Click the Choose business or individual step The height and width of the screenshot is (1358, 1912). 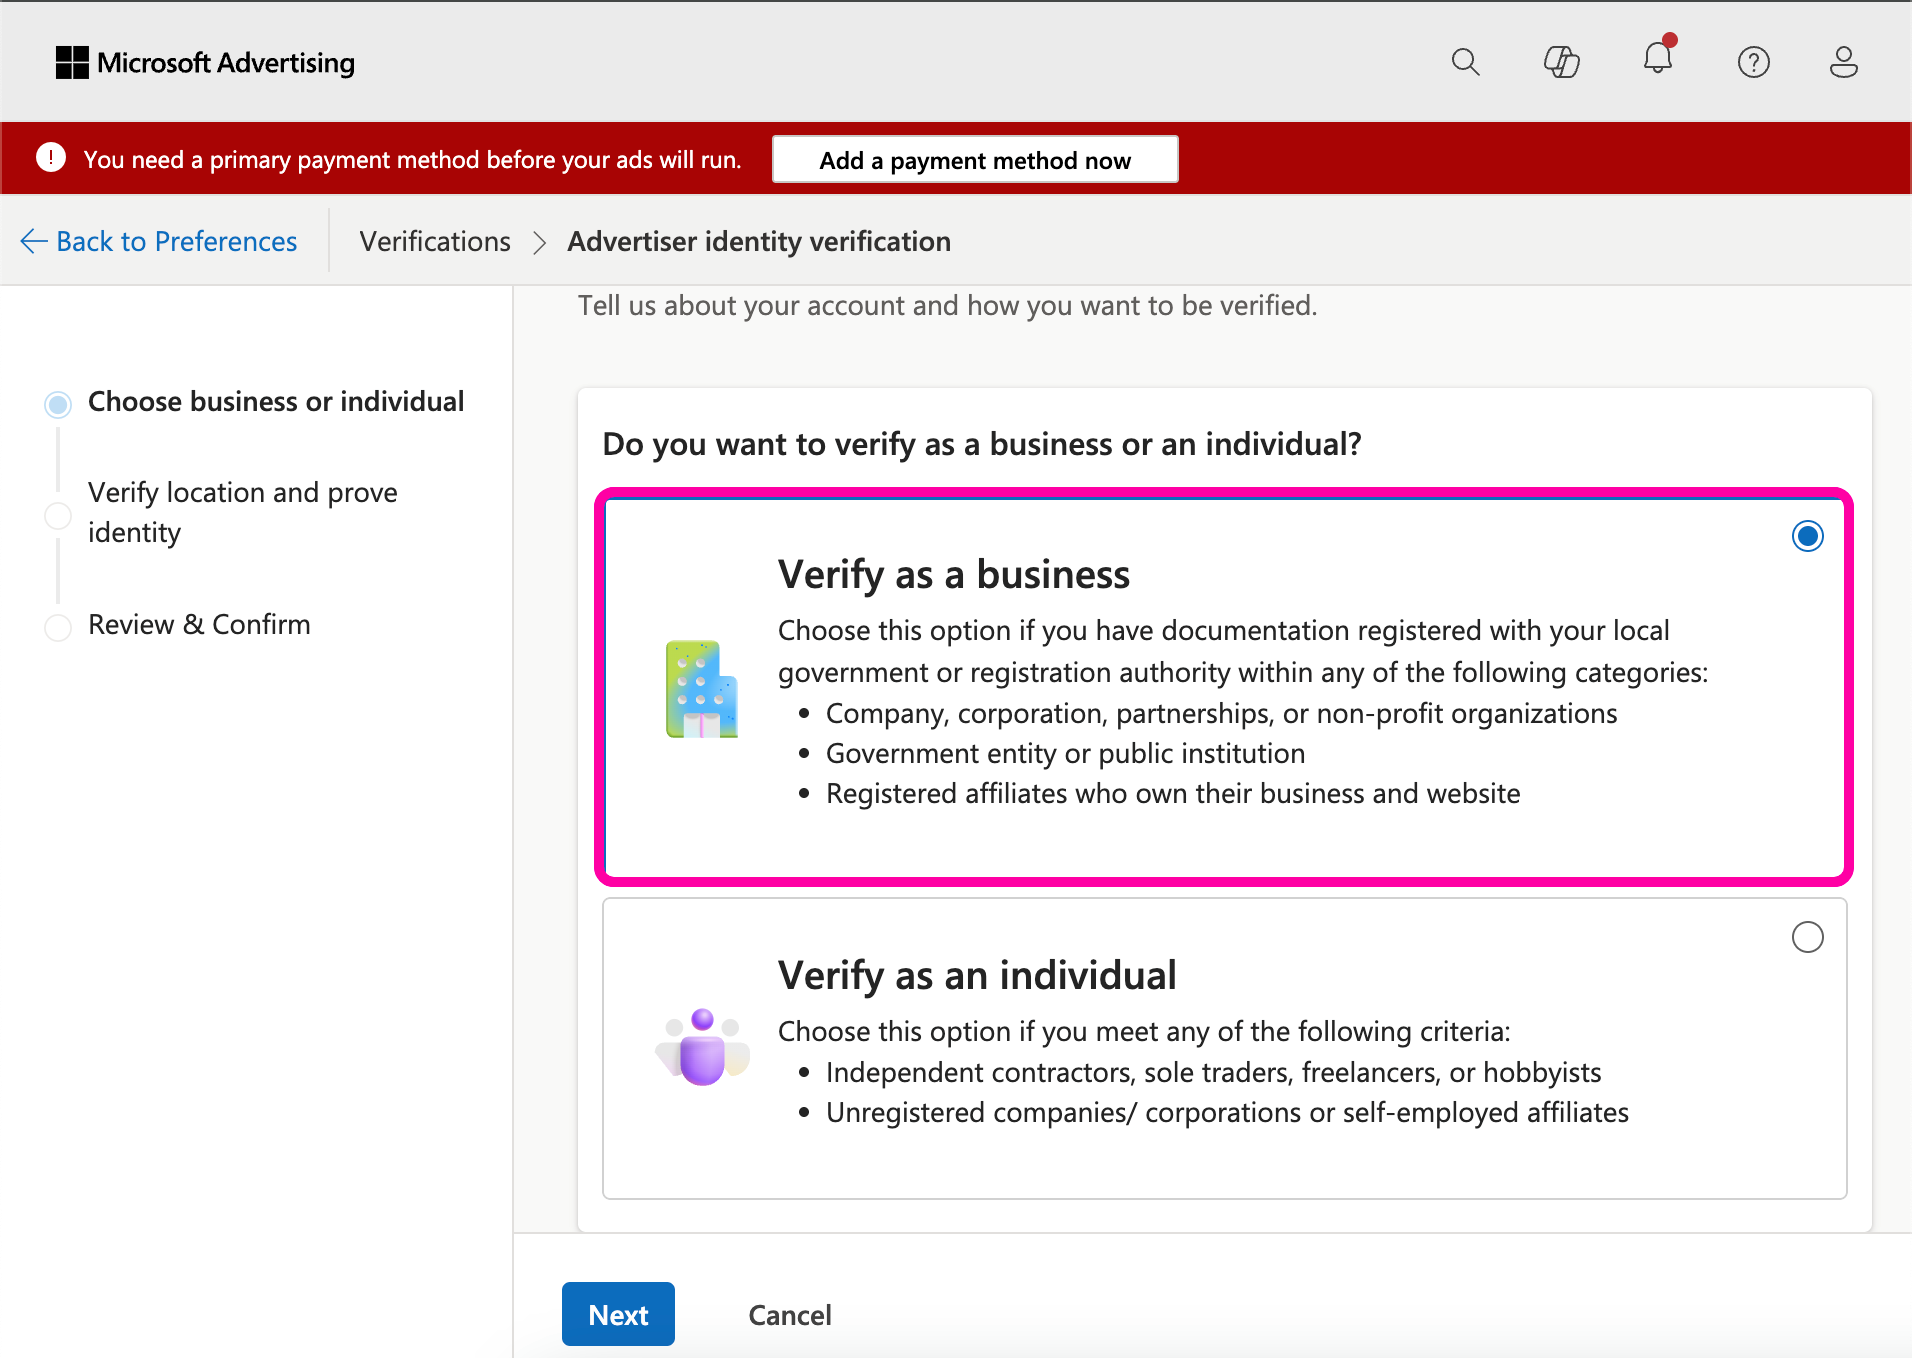click(x=275, y=402)
